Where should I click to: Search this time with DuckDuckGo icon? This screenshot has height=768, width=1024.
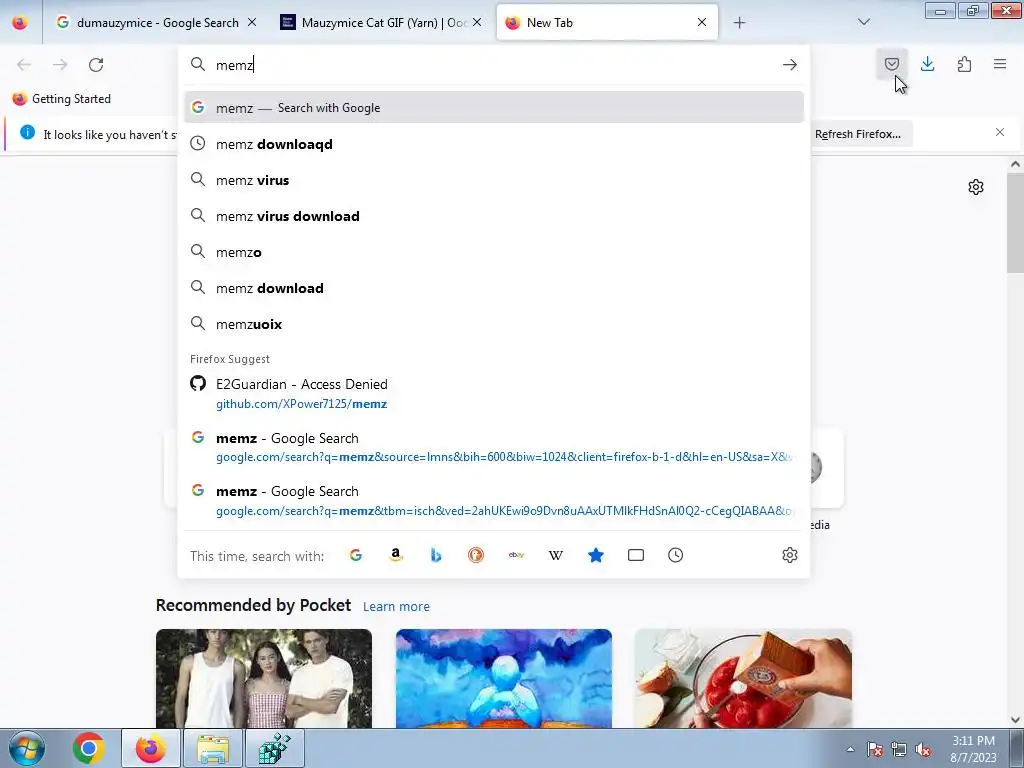click(x=475, y=555)
